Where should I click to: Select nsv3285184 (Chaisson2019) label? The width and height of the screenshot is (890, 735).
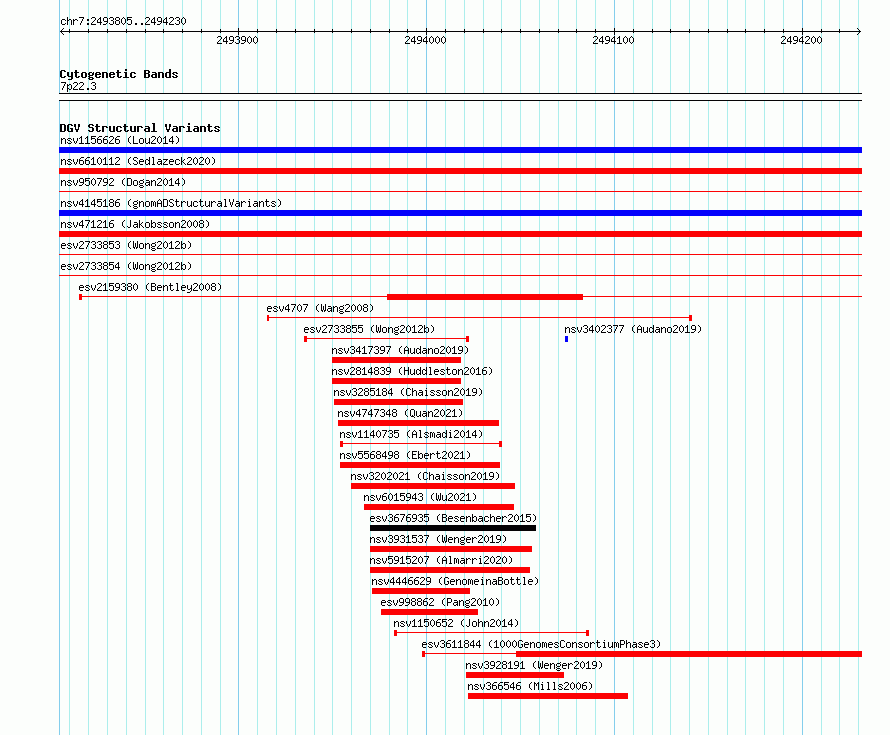[x=408, y=392]
